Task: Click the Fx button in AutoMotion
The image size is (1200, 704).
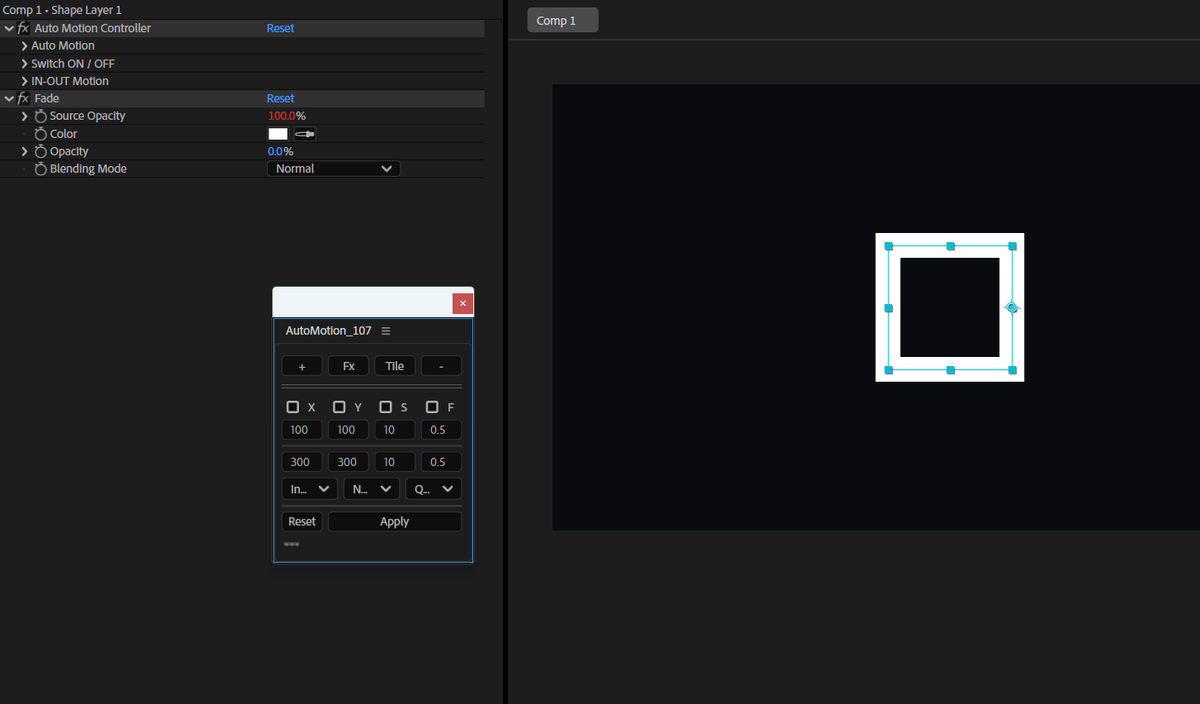Action: point(349,366)
